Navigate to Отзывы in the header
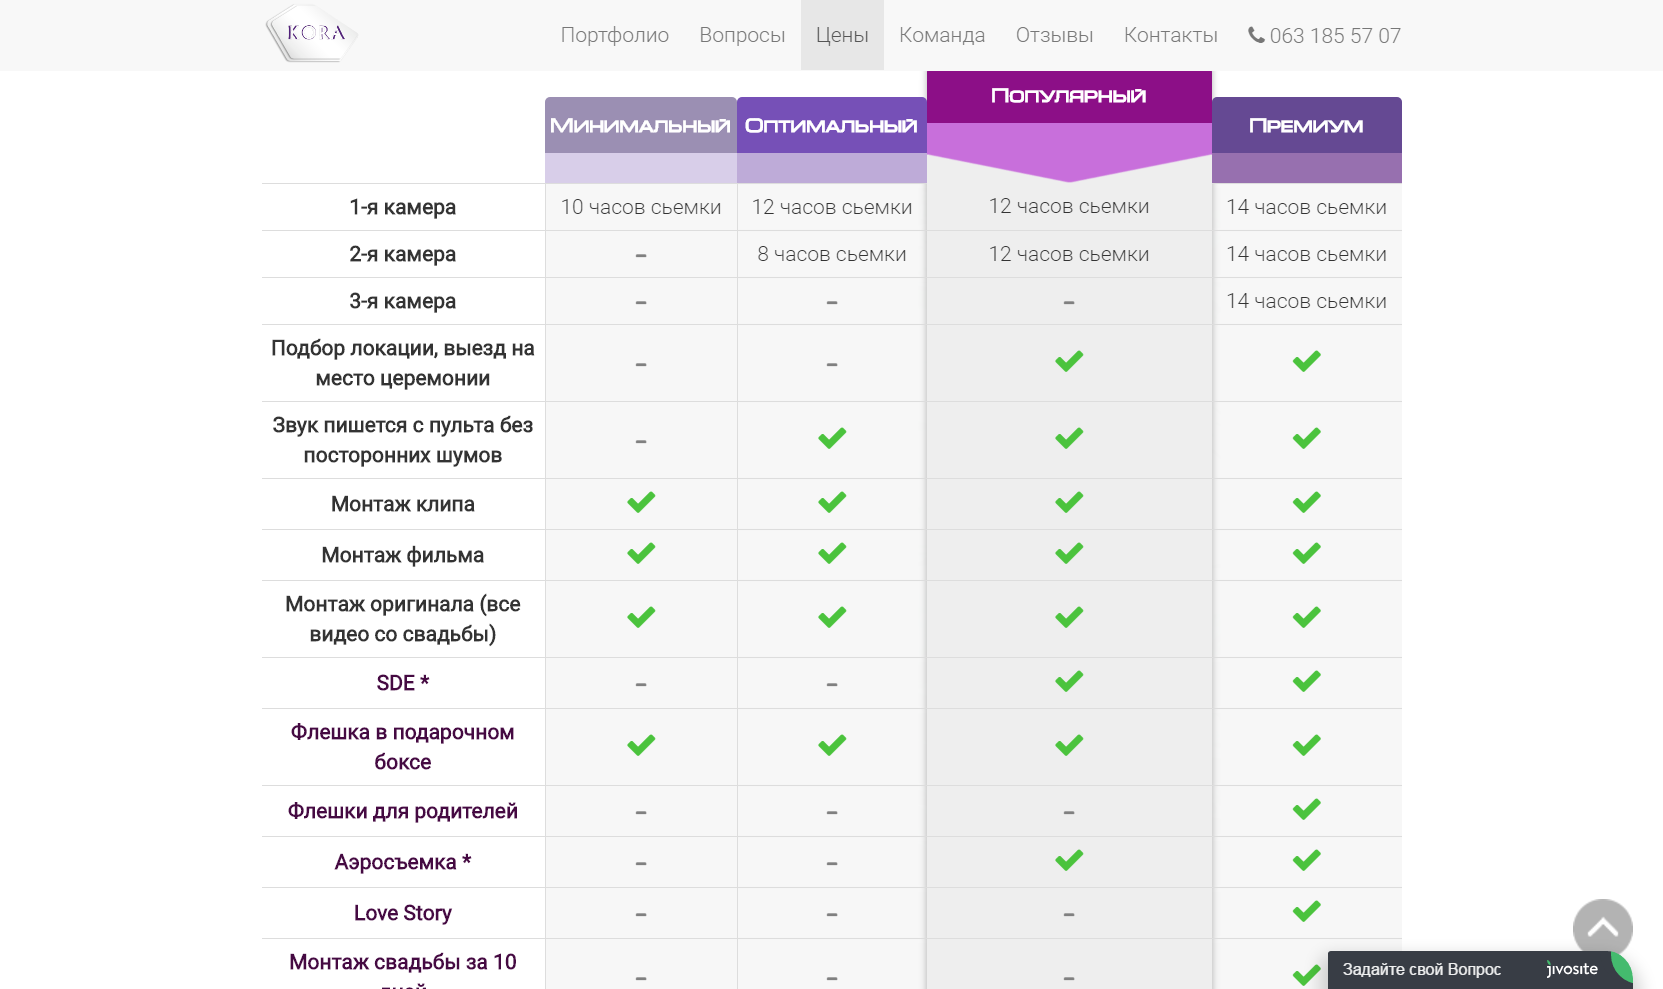The height and width of the screenshot is (989, 1663). (1054, 35)
